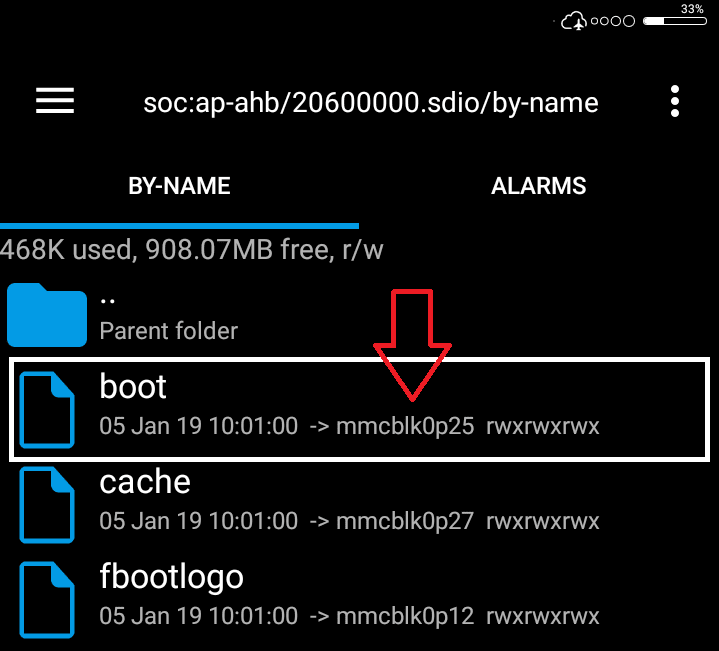Tap the 33% battery percentage
This screenshot has height=651, width=719.
692,9
